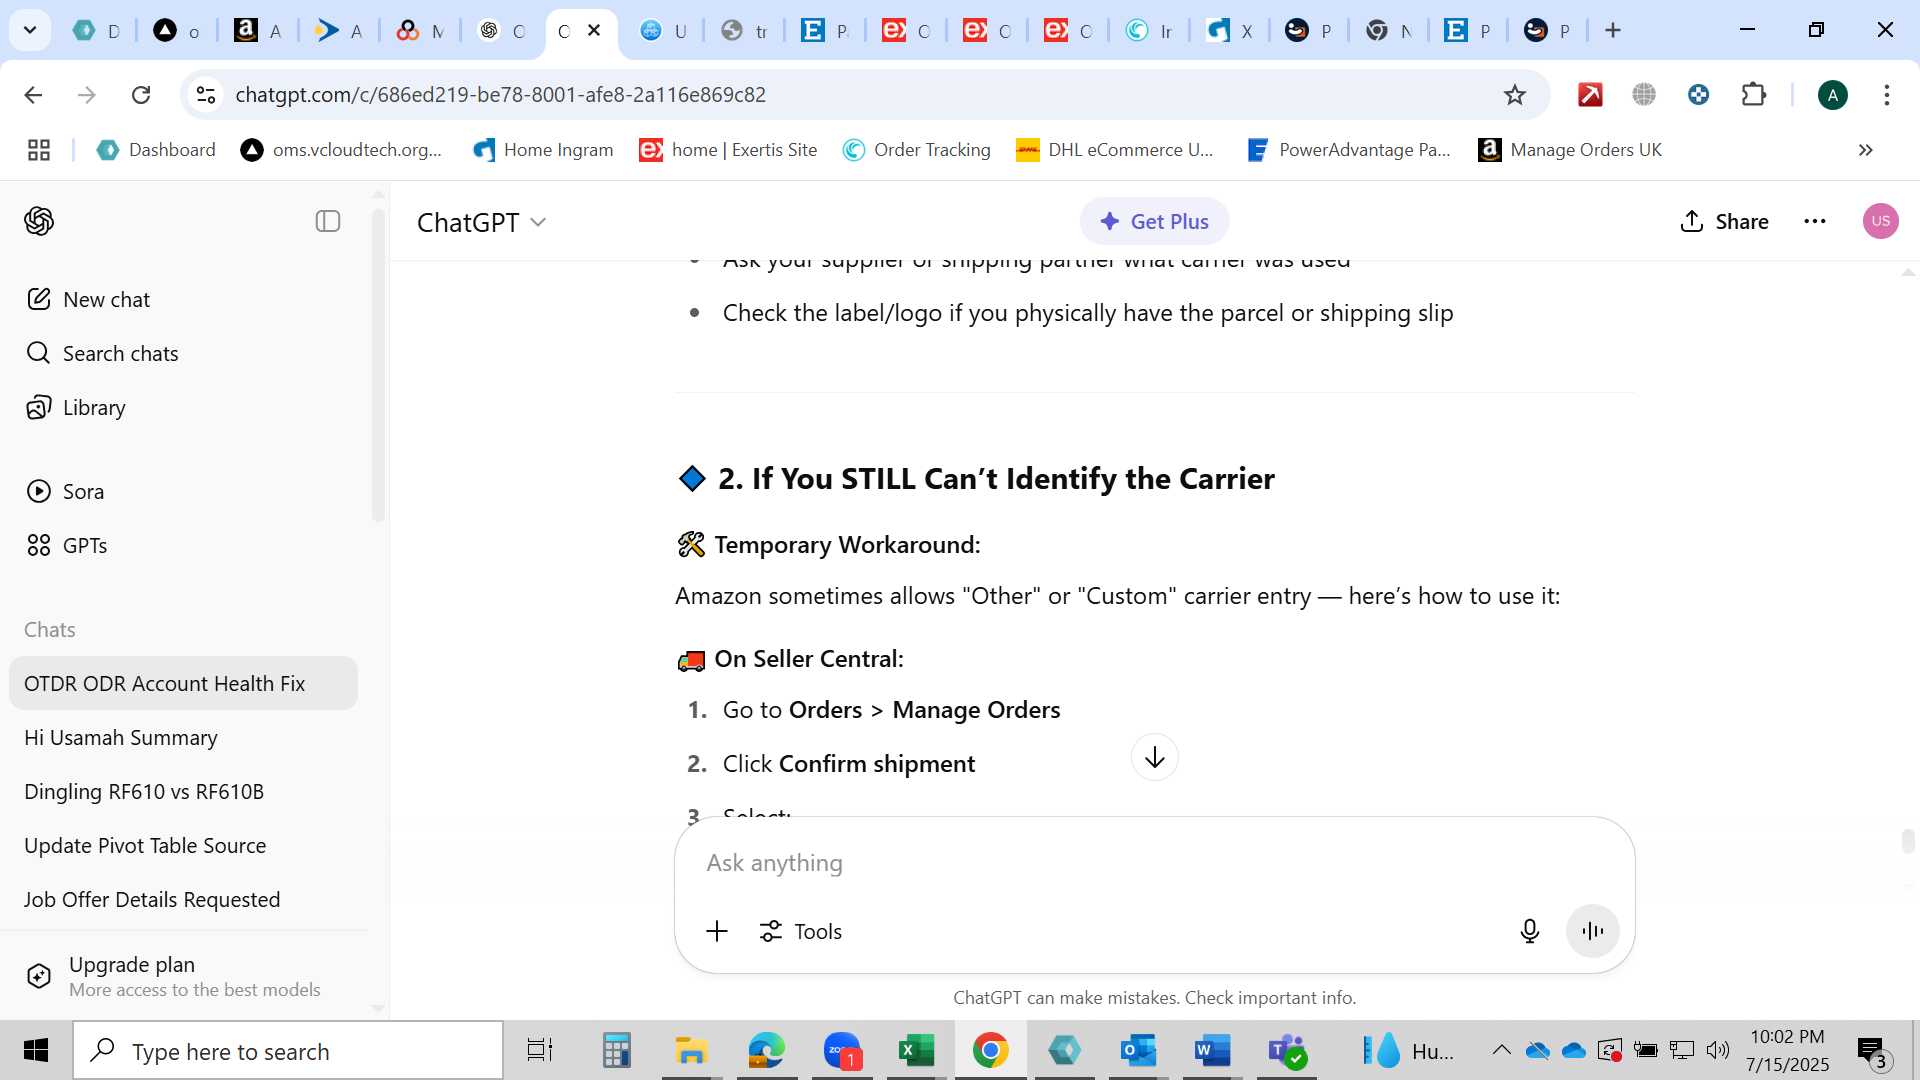The height and width of the screenshot is (1080, 1920).
Task: Click the red arrow extension icon
Action: [1590, 95]
